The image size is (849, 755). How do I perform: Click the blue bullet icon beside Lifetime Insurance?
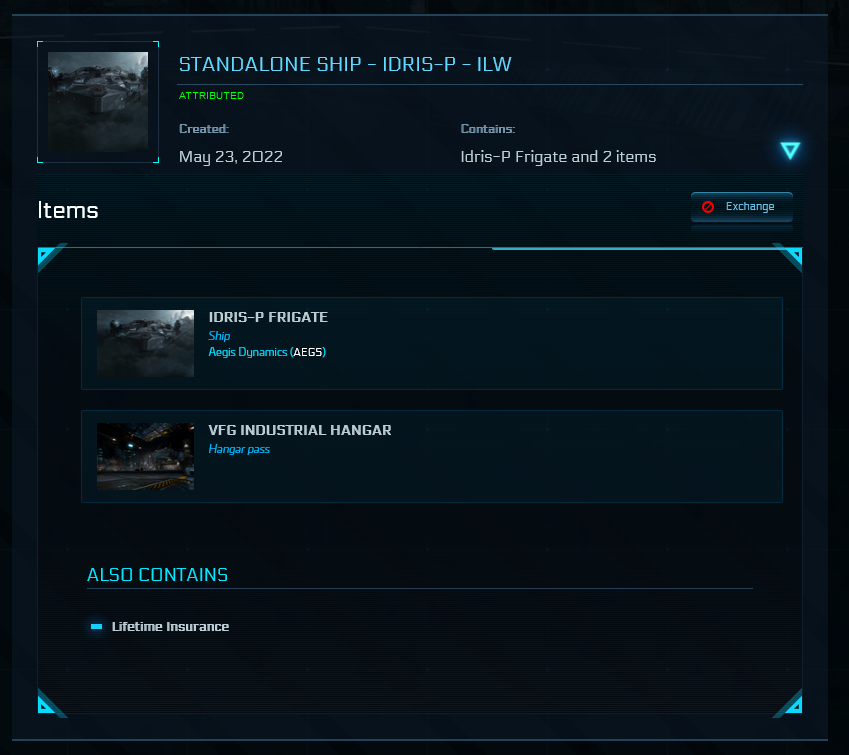point(97,627)
